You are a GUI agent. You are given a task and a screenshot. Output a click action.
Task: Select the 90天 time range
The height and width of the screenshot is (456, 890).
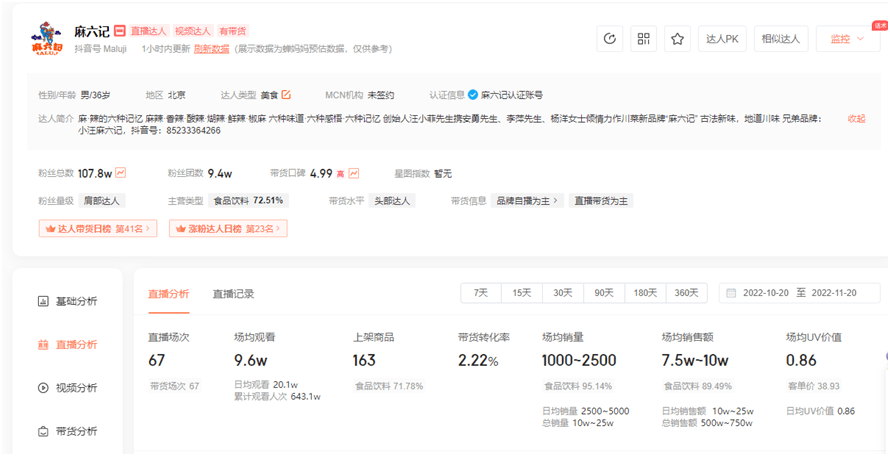point(604,293)
